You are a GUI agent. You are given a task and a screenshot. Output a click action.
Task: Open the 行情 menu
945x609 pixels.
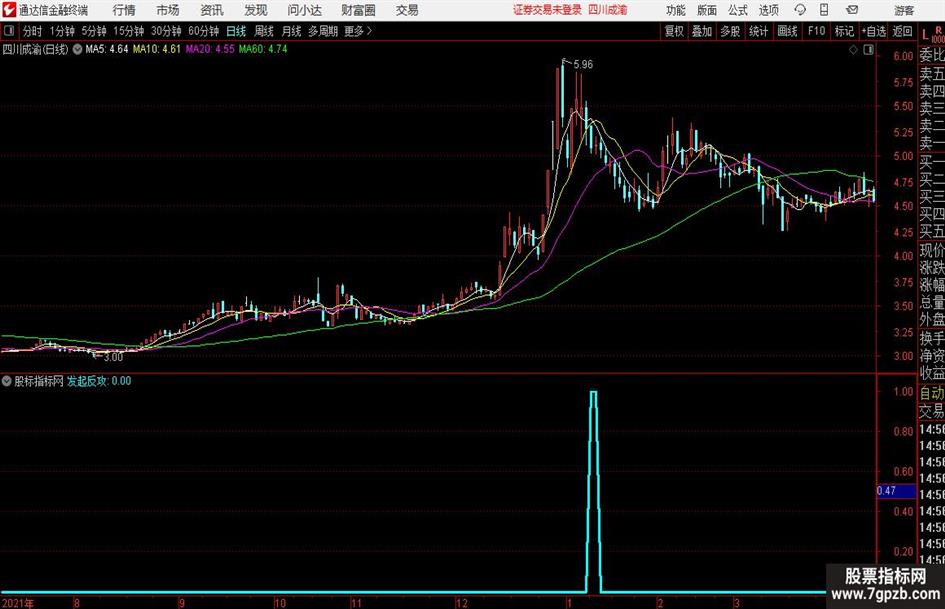[x=124, y=10]
